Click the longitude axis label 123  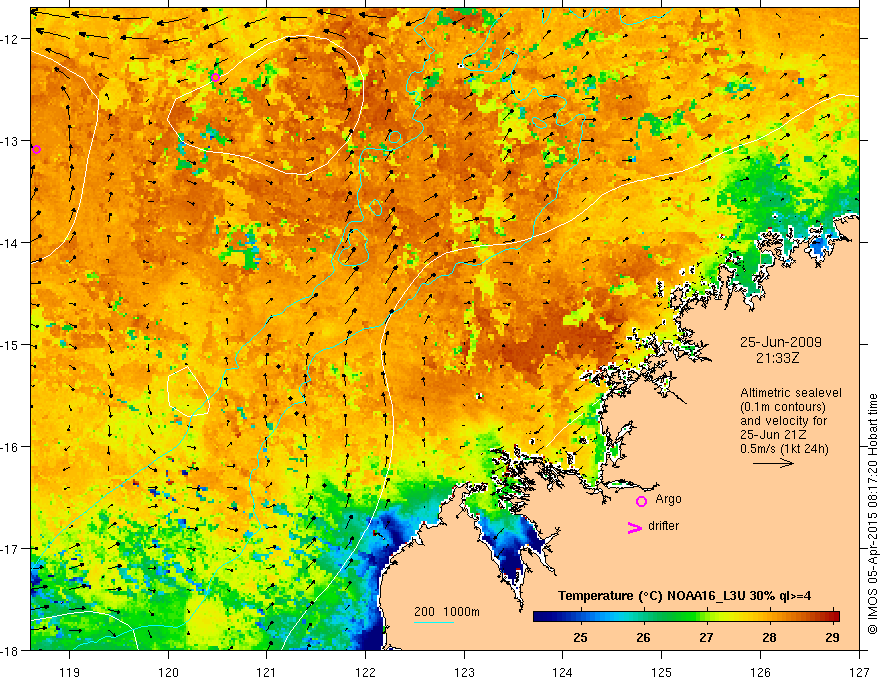pyautogui.click(x=464, y=672)
